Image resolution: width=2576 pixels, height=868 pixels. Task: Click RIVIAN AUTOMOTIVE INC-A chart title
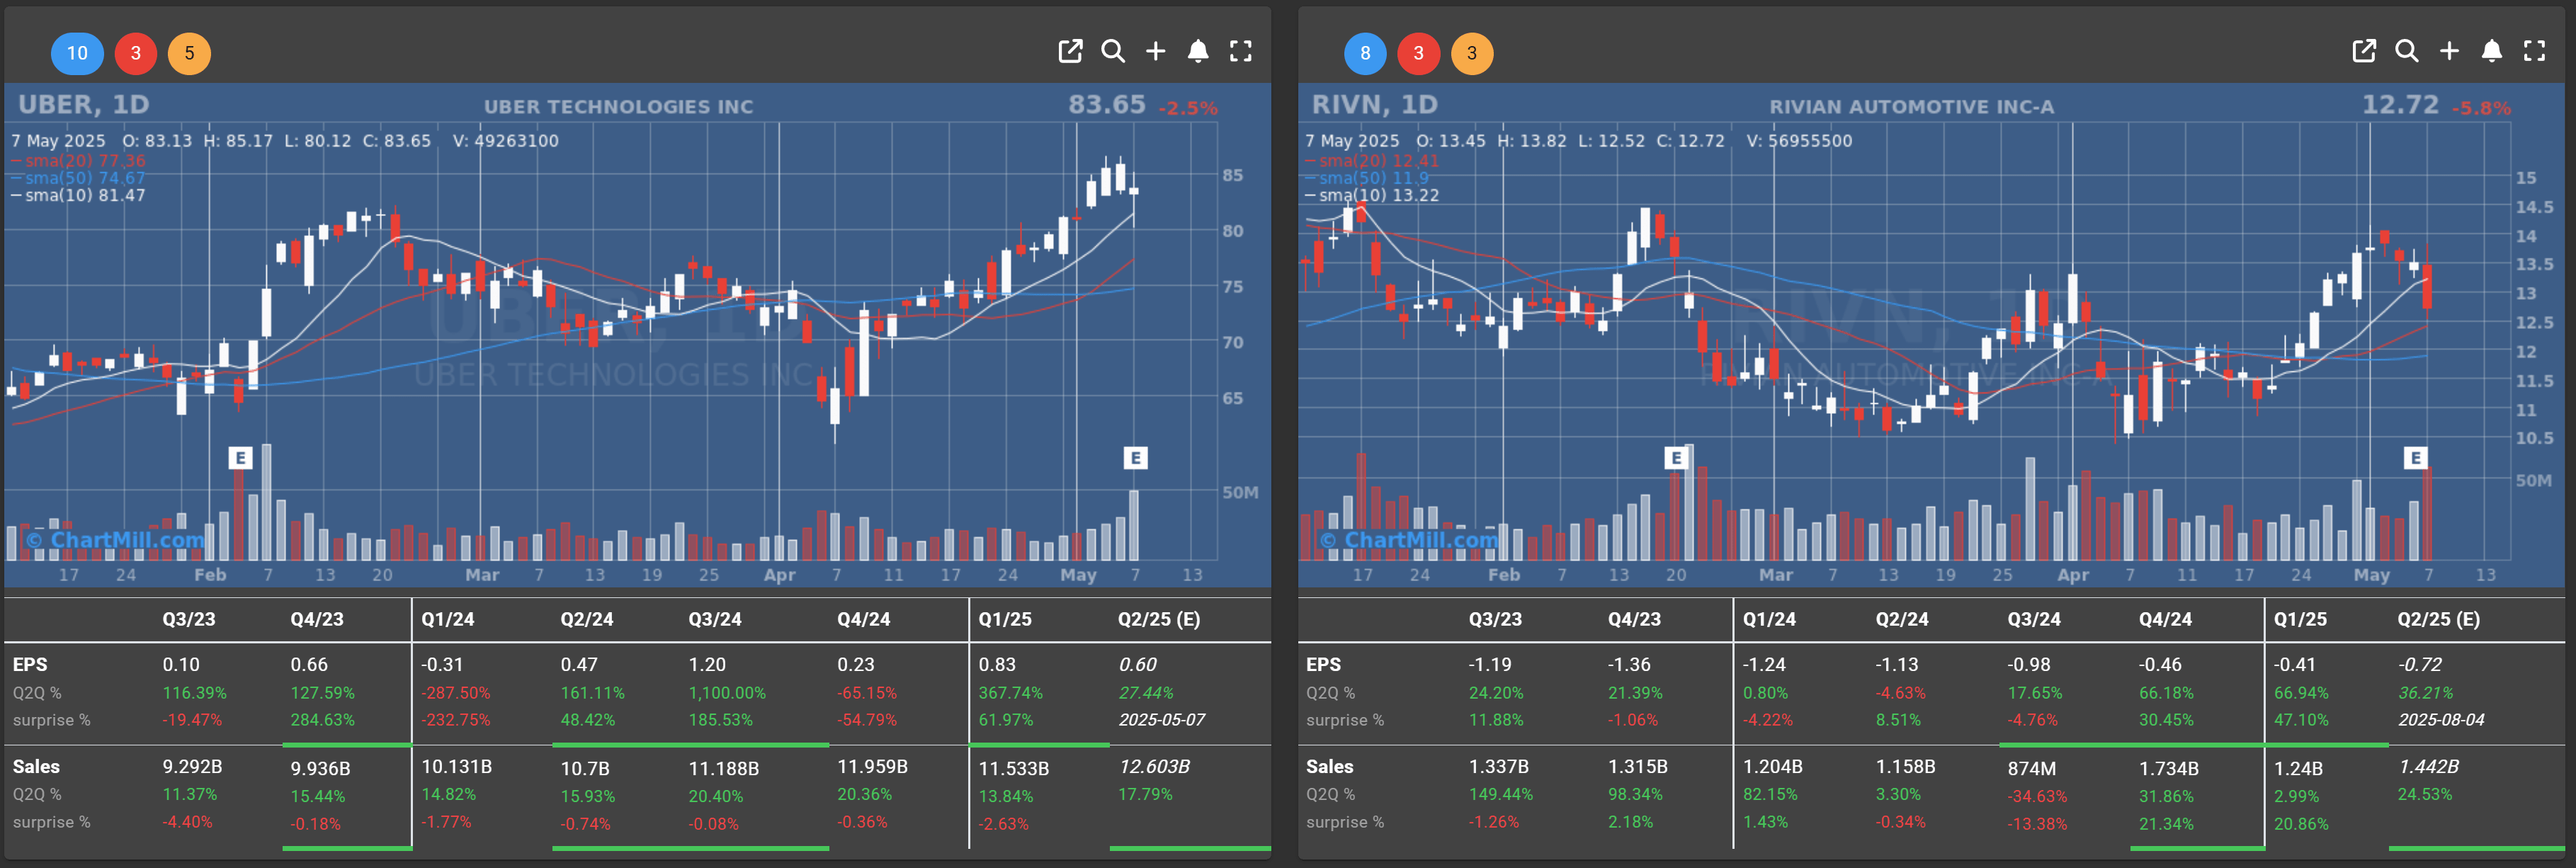1912,107
